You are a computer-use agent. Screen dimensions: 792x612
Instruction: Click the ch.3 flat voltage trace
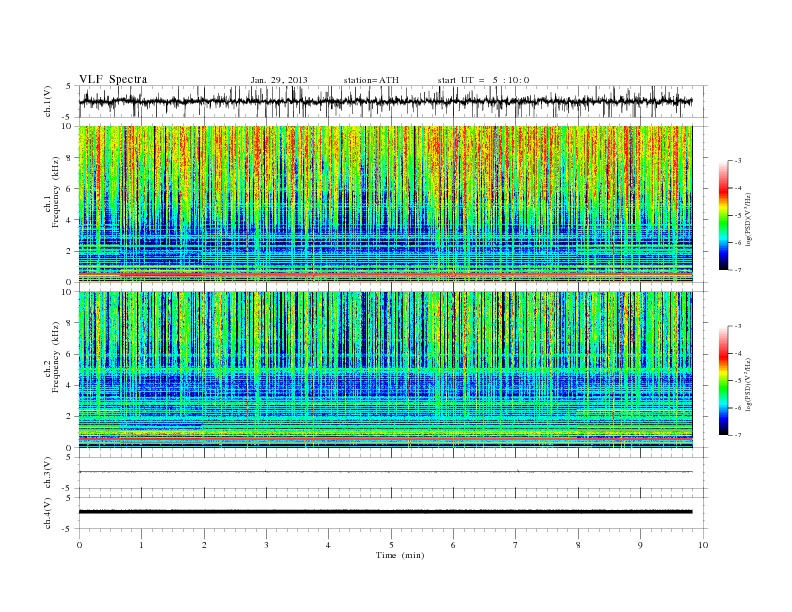(385, 472)
